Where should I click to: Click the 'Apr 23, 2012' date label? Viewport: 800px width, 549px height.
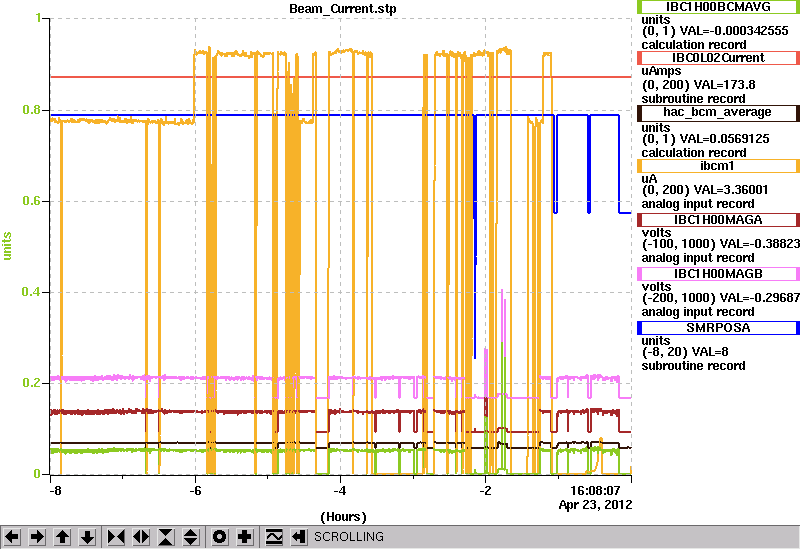595,505
